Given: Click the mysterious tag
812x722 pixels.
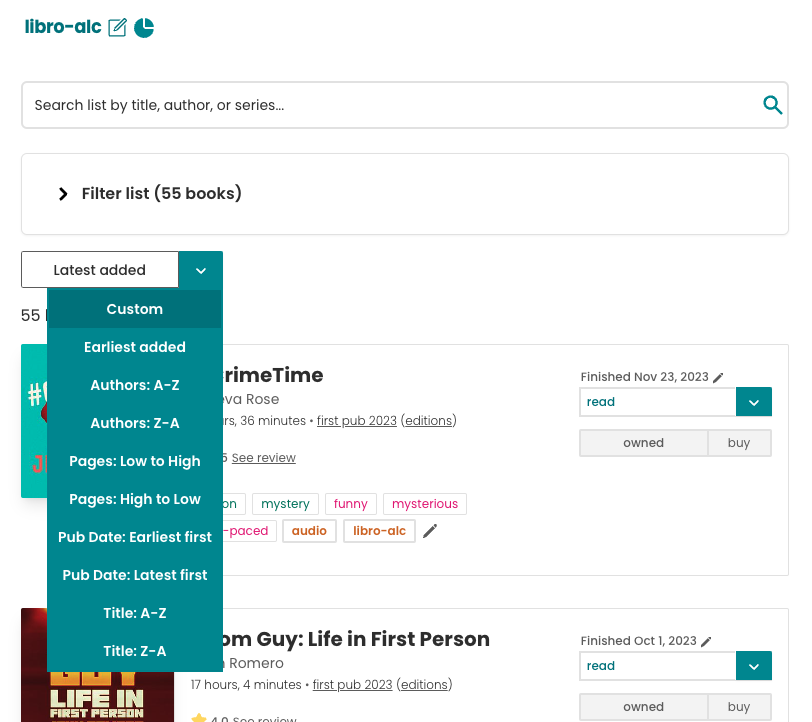Looking at the screenshot, I should click(425, 504).
